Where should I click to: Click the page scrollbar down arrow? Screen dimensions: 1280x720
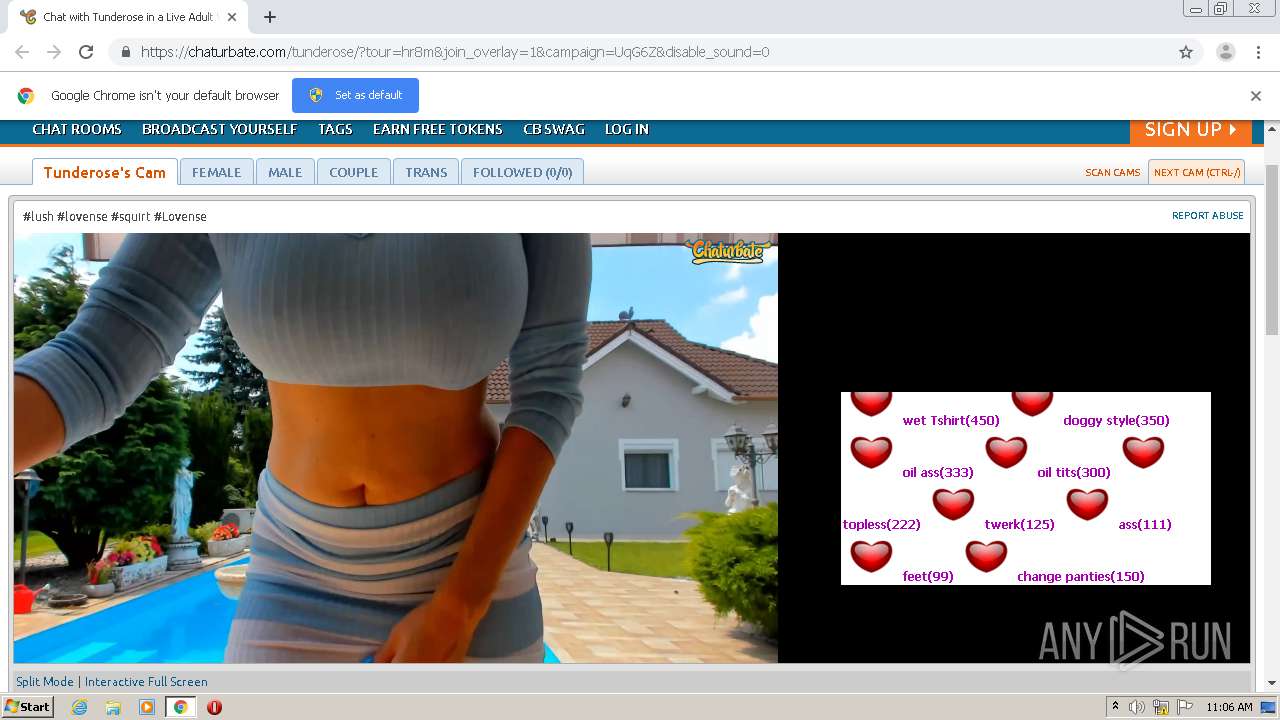[1272, 683]
